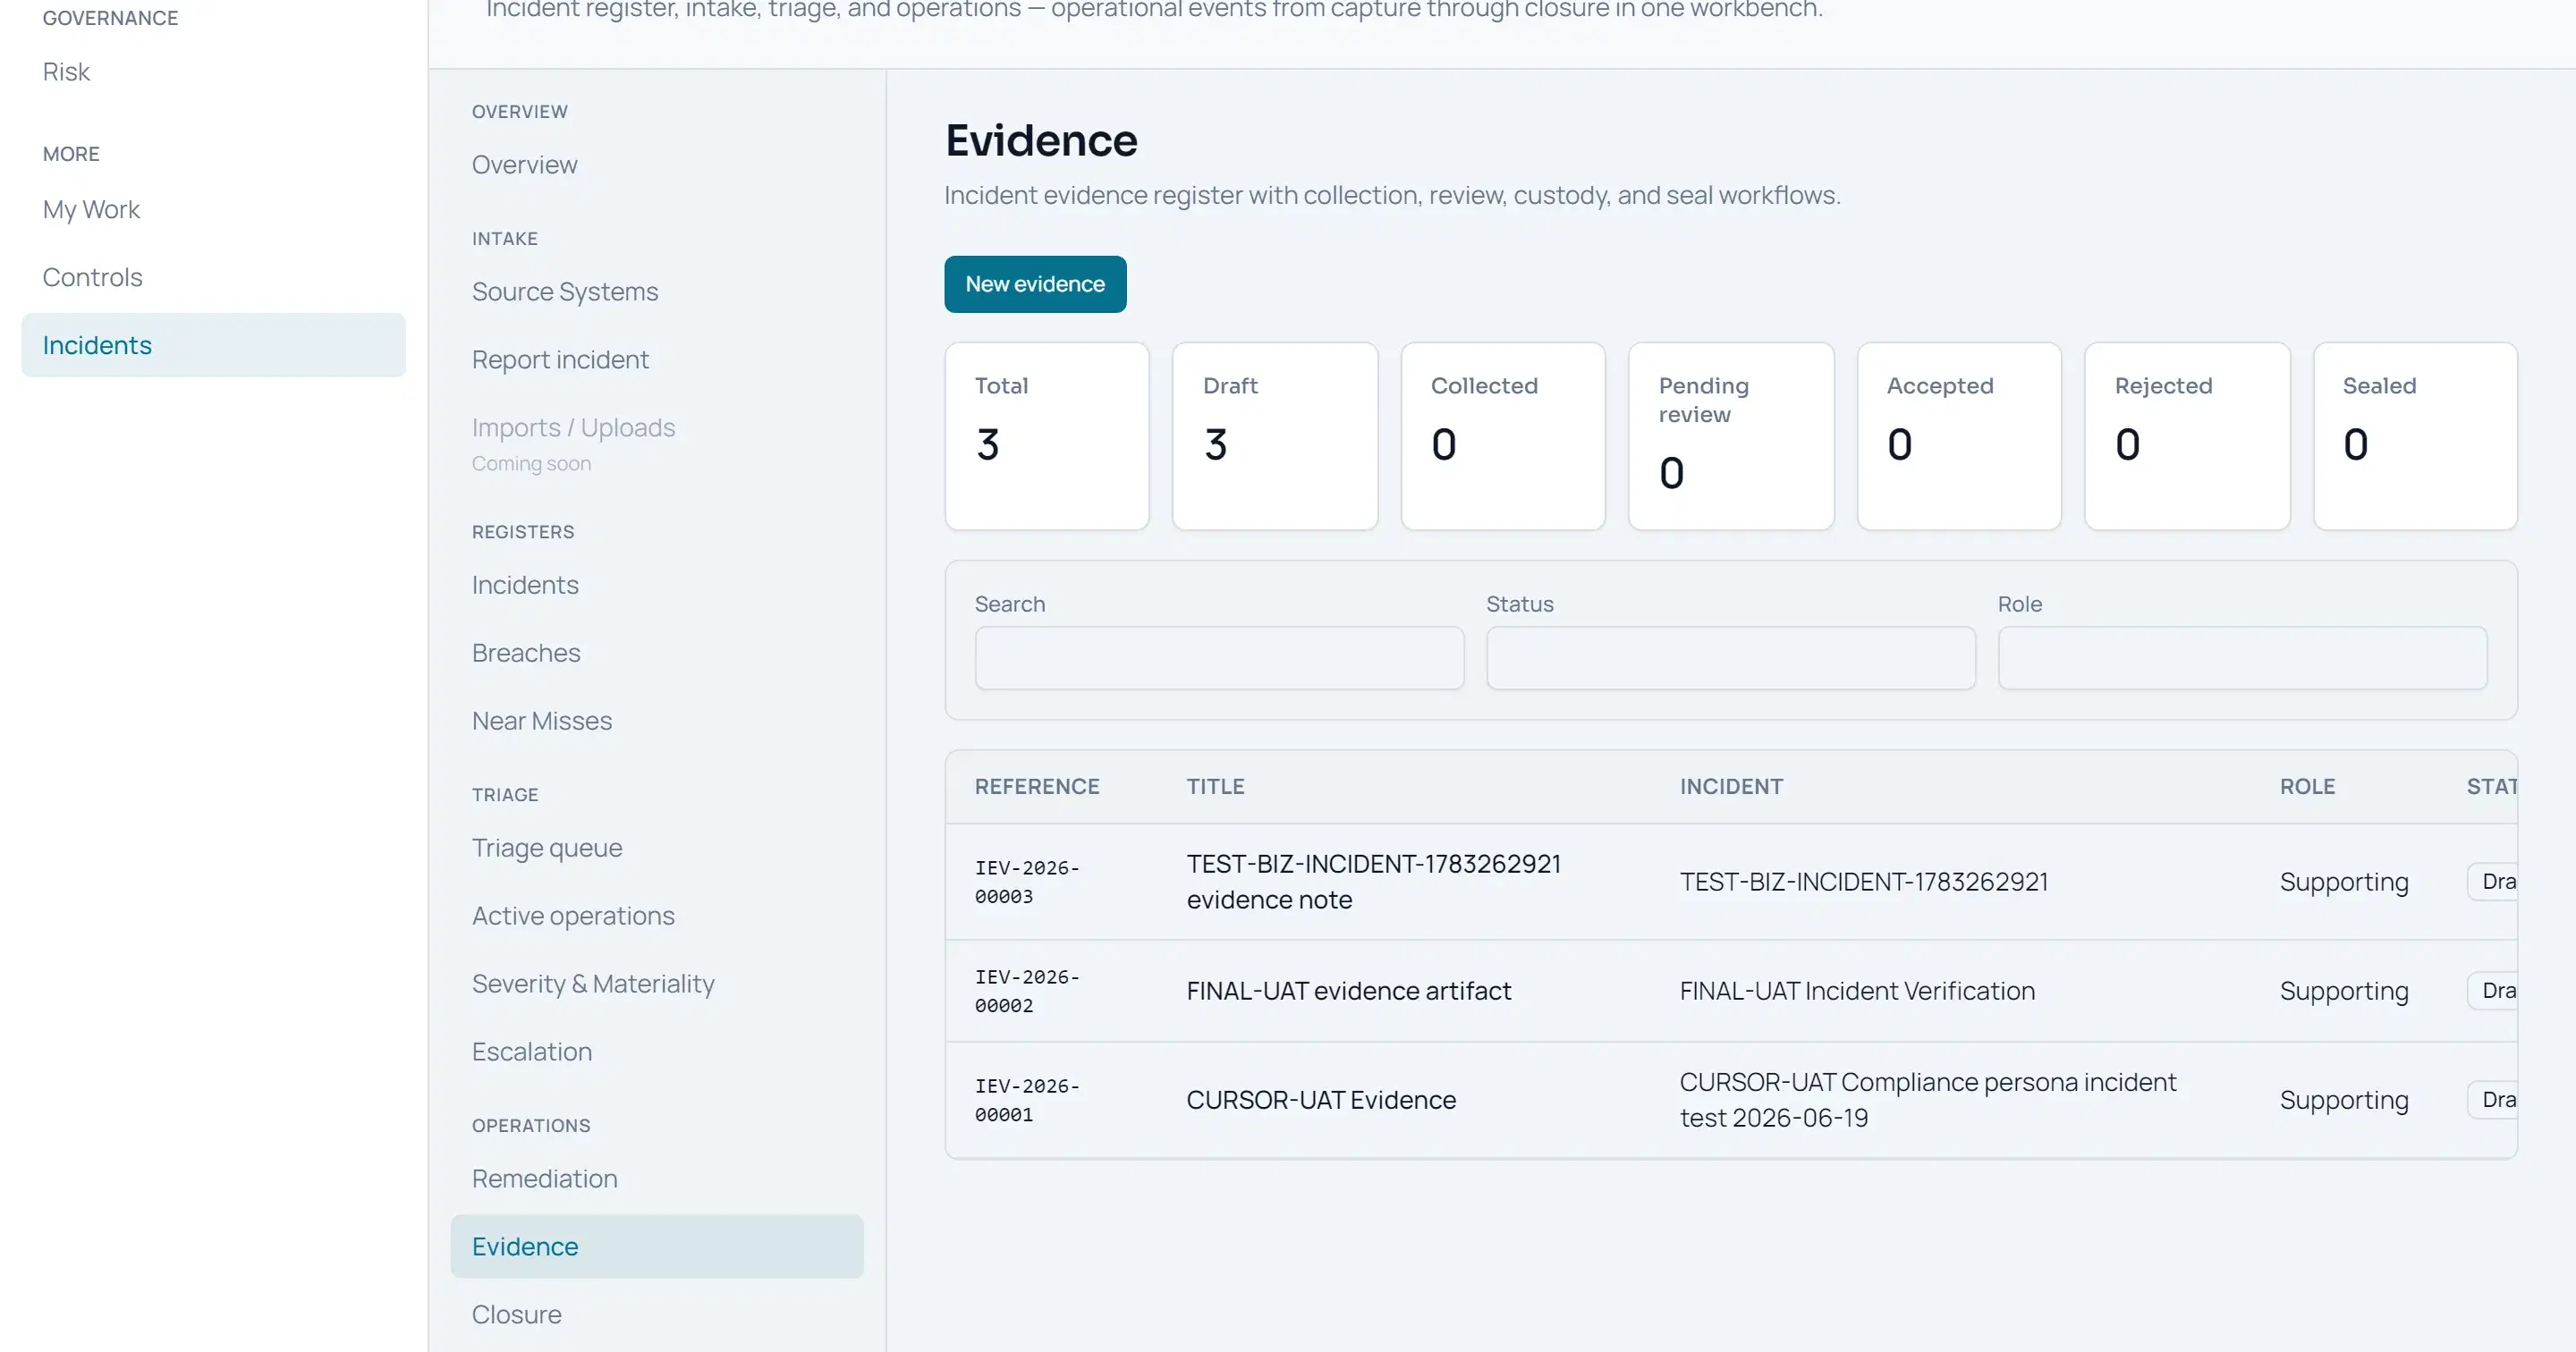Click incident FINAL-UAT Incident Verification
Image resolution: width=2576 pixels, height=1352 pixels.
[x=1857, y=991]
